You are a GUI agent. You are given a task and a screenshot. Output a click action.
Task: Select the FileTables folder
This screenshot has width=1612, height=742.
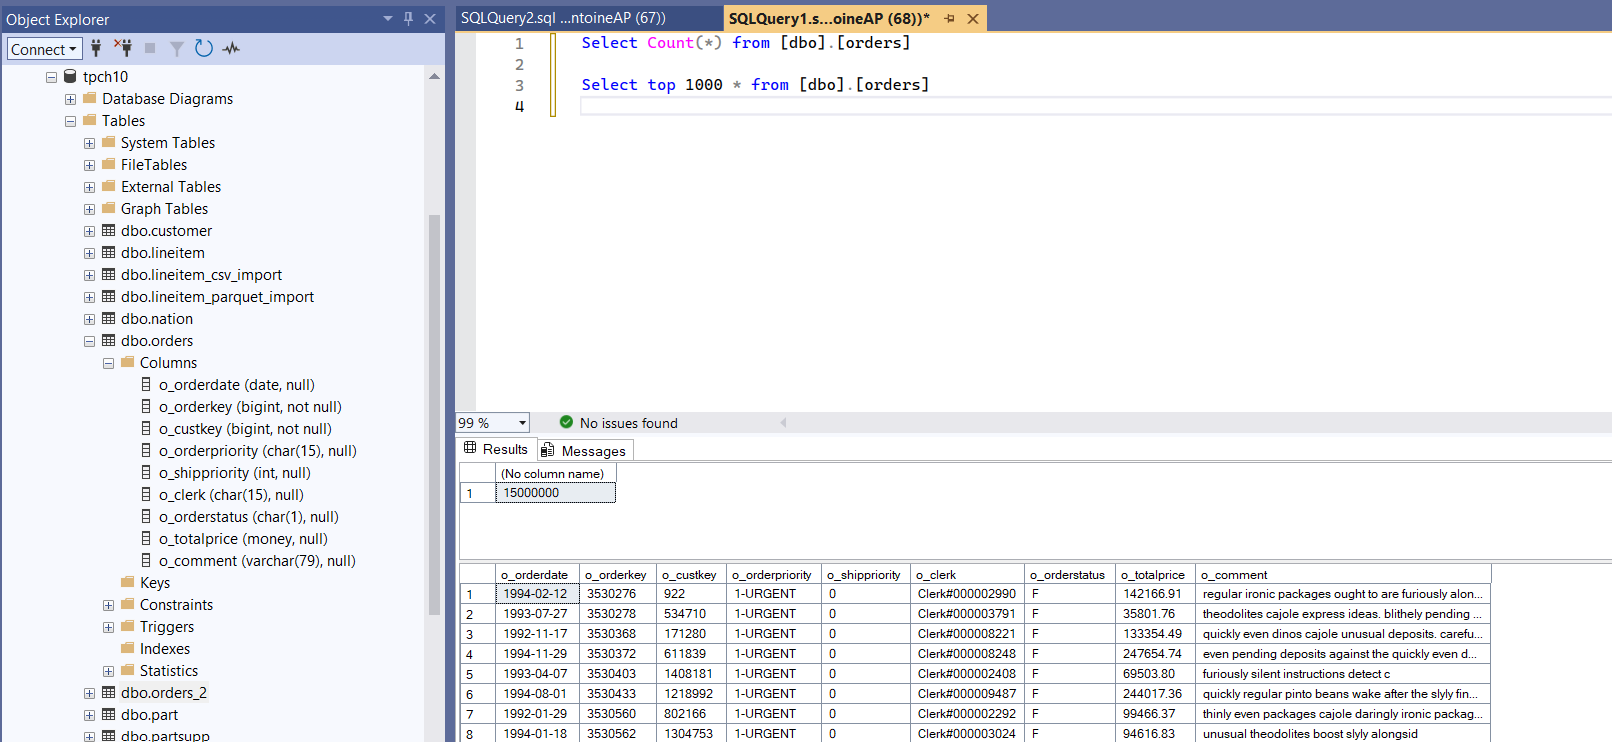(x=153, y=165)
